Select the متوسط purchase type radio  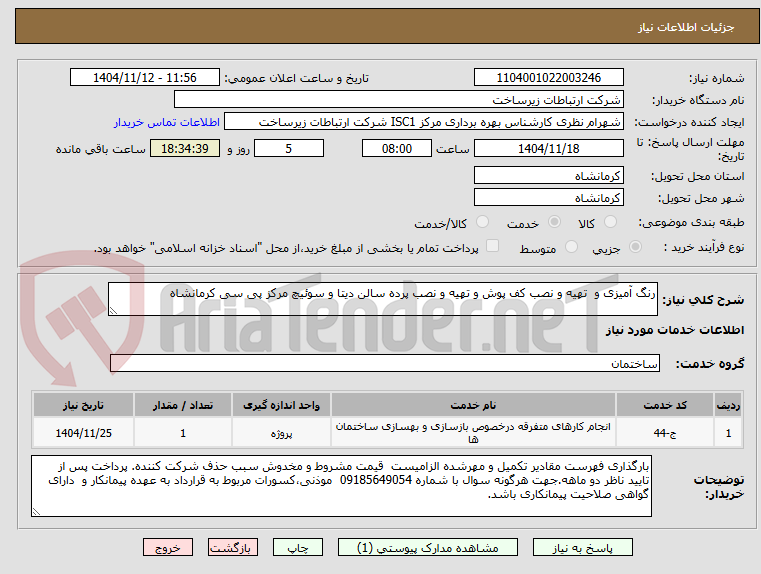(x=572, y=247)
